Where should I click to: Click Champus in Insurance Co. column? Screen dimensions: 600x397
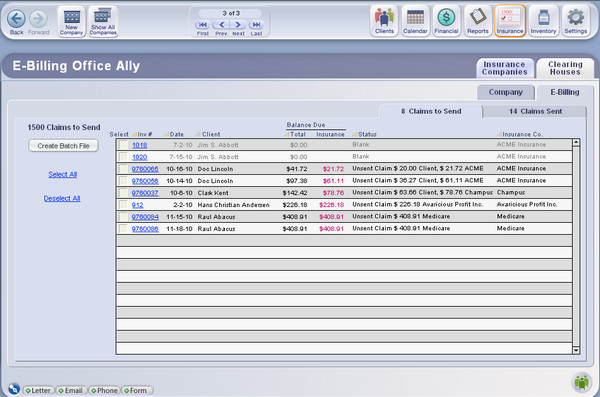coord(511,193)
